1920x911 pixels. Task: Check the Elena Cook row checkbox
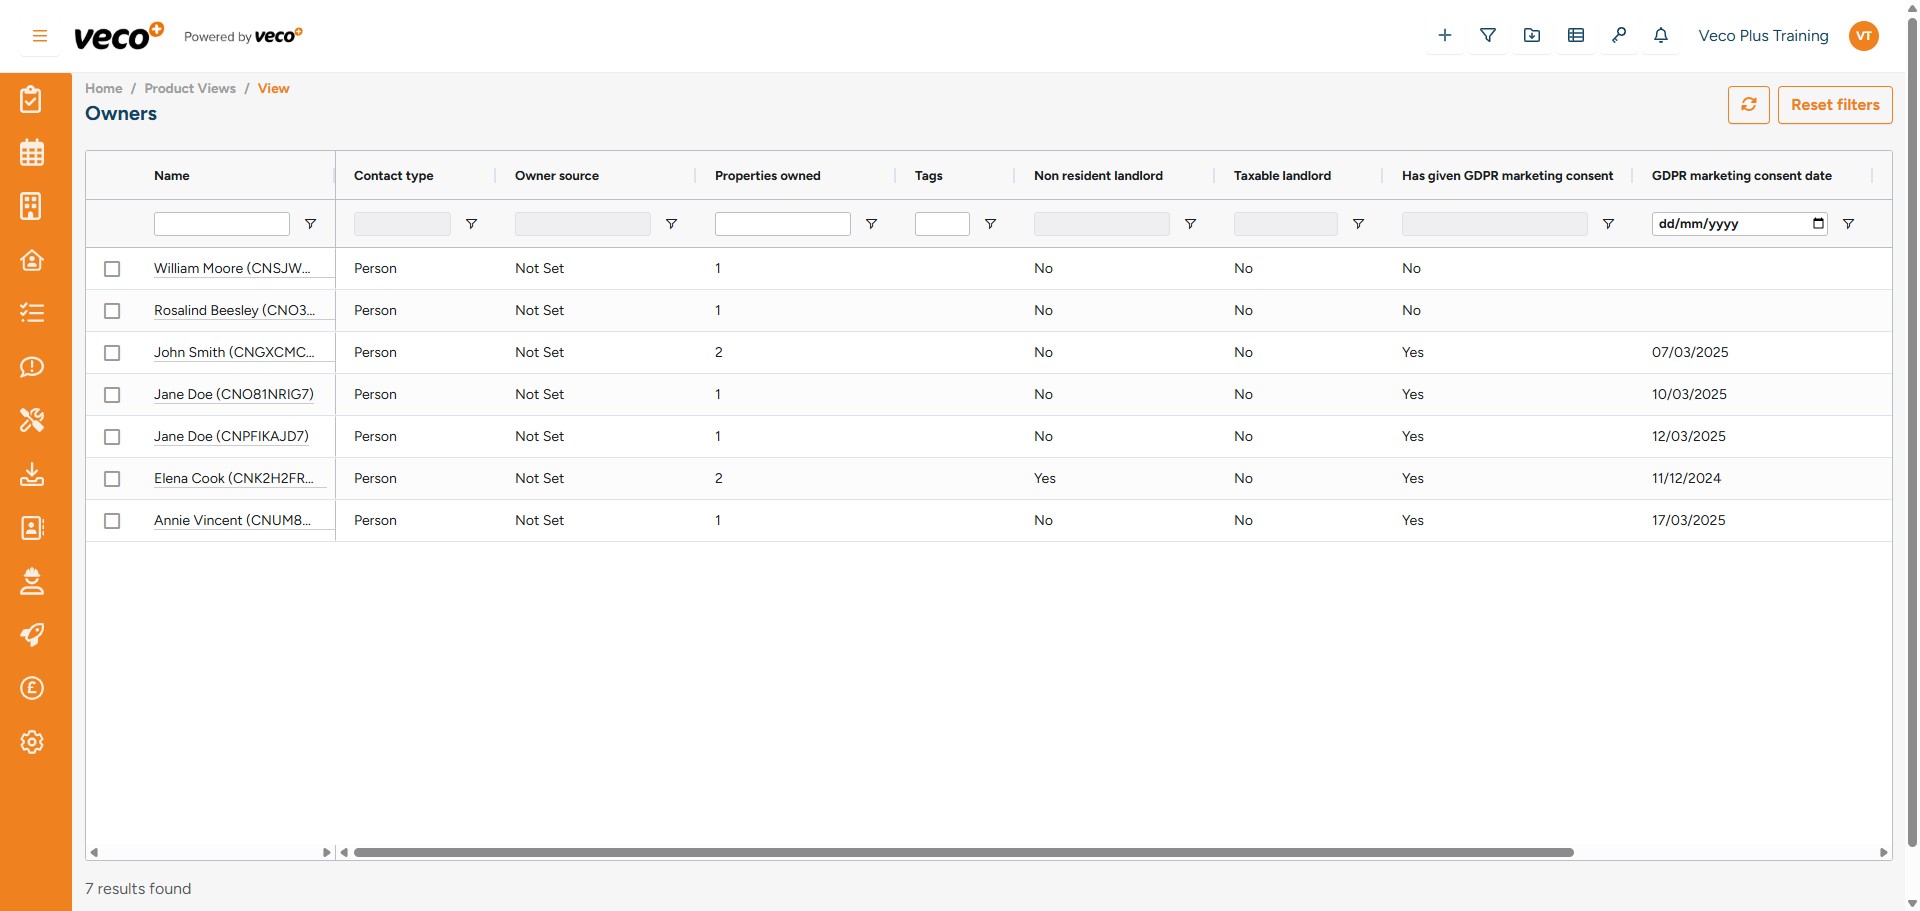(x=112, y=479)
